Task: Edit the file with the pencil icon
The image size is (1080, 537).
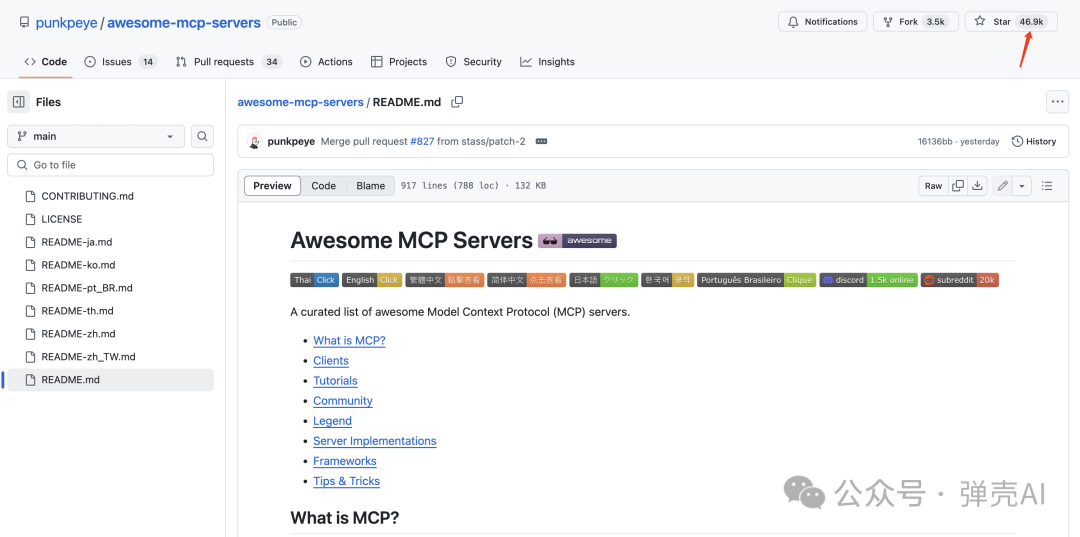Action: coord(1003,186)
